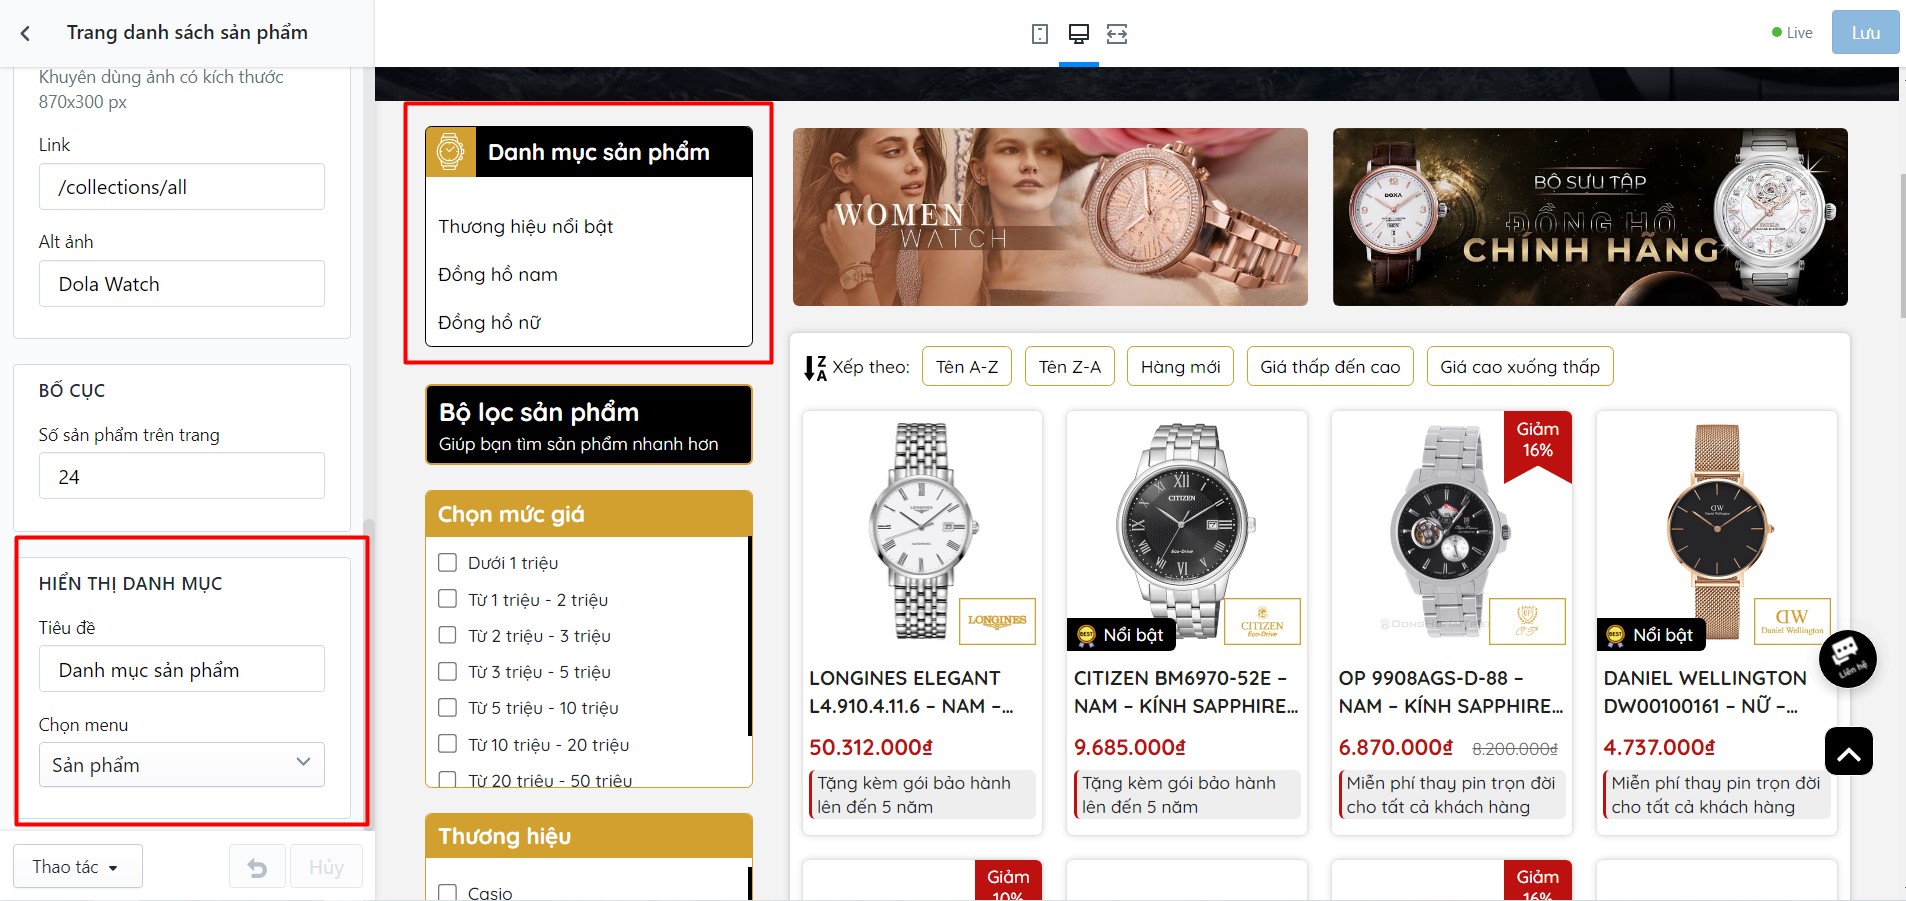Check Từ 3 triệu - 5 triệu filter
Viewport: 1906px width, 901px height.
point(448,671)
